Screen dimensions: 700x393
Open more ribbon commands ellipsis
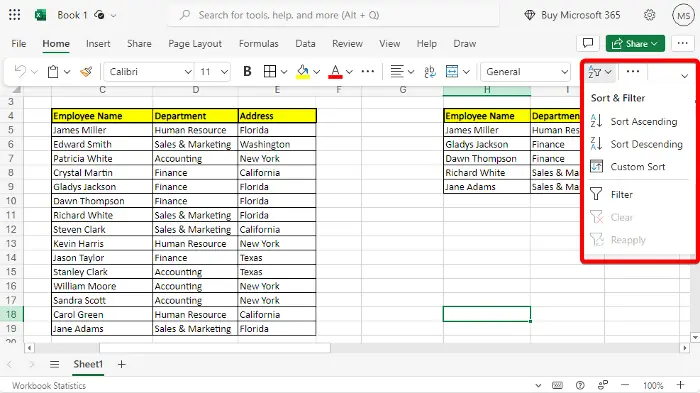click(633, 71)
